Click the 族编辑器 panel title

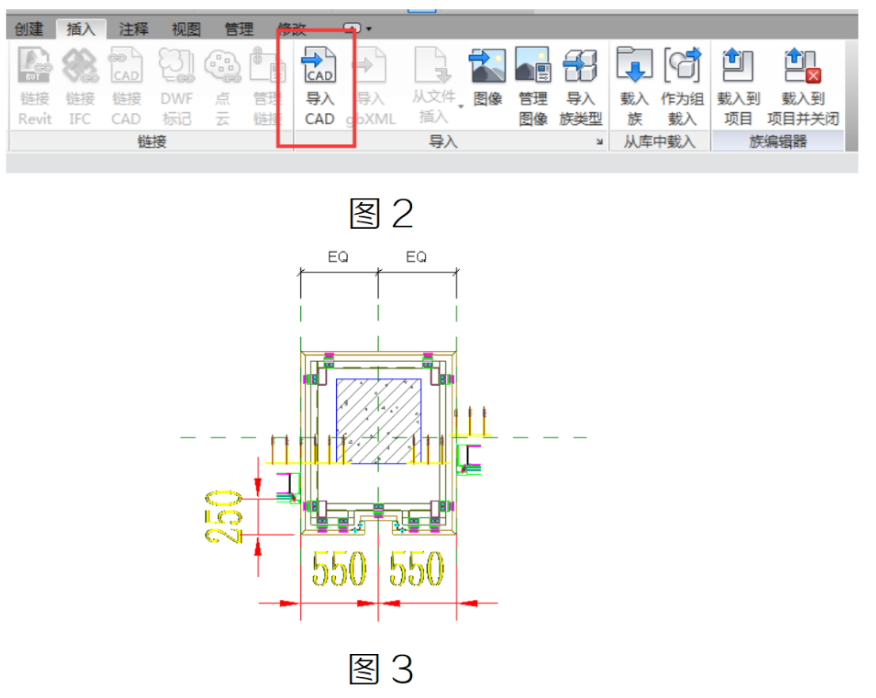point(778,142)
